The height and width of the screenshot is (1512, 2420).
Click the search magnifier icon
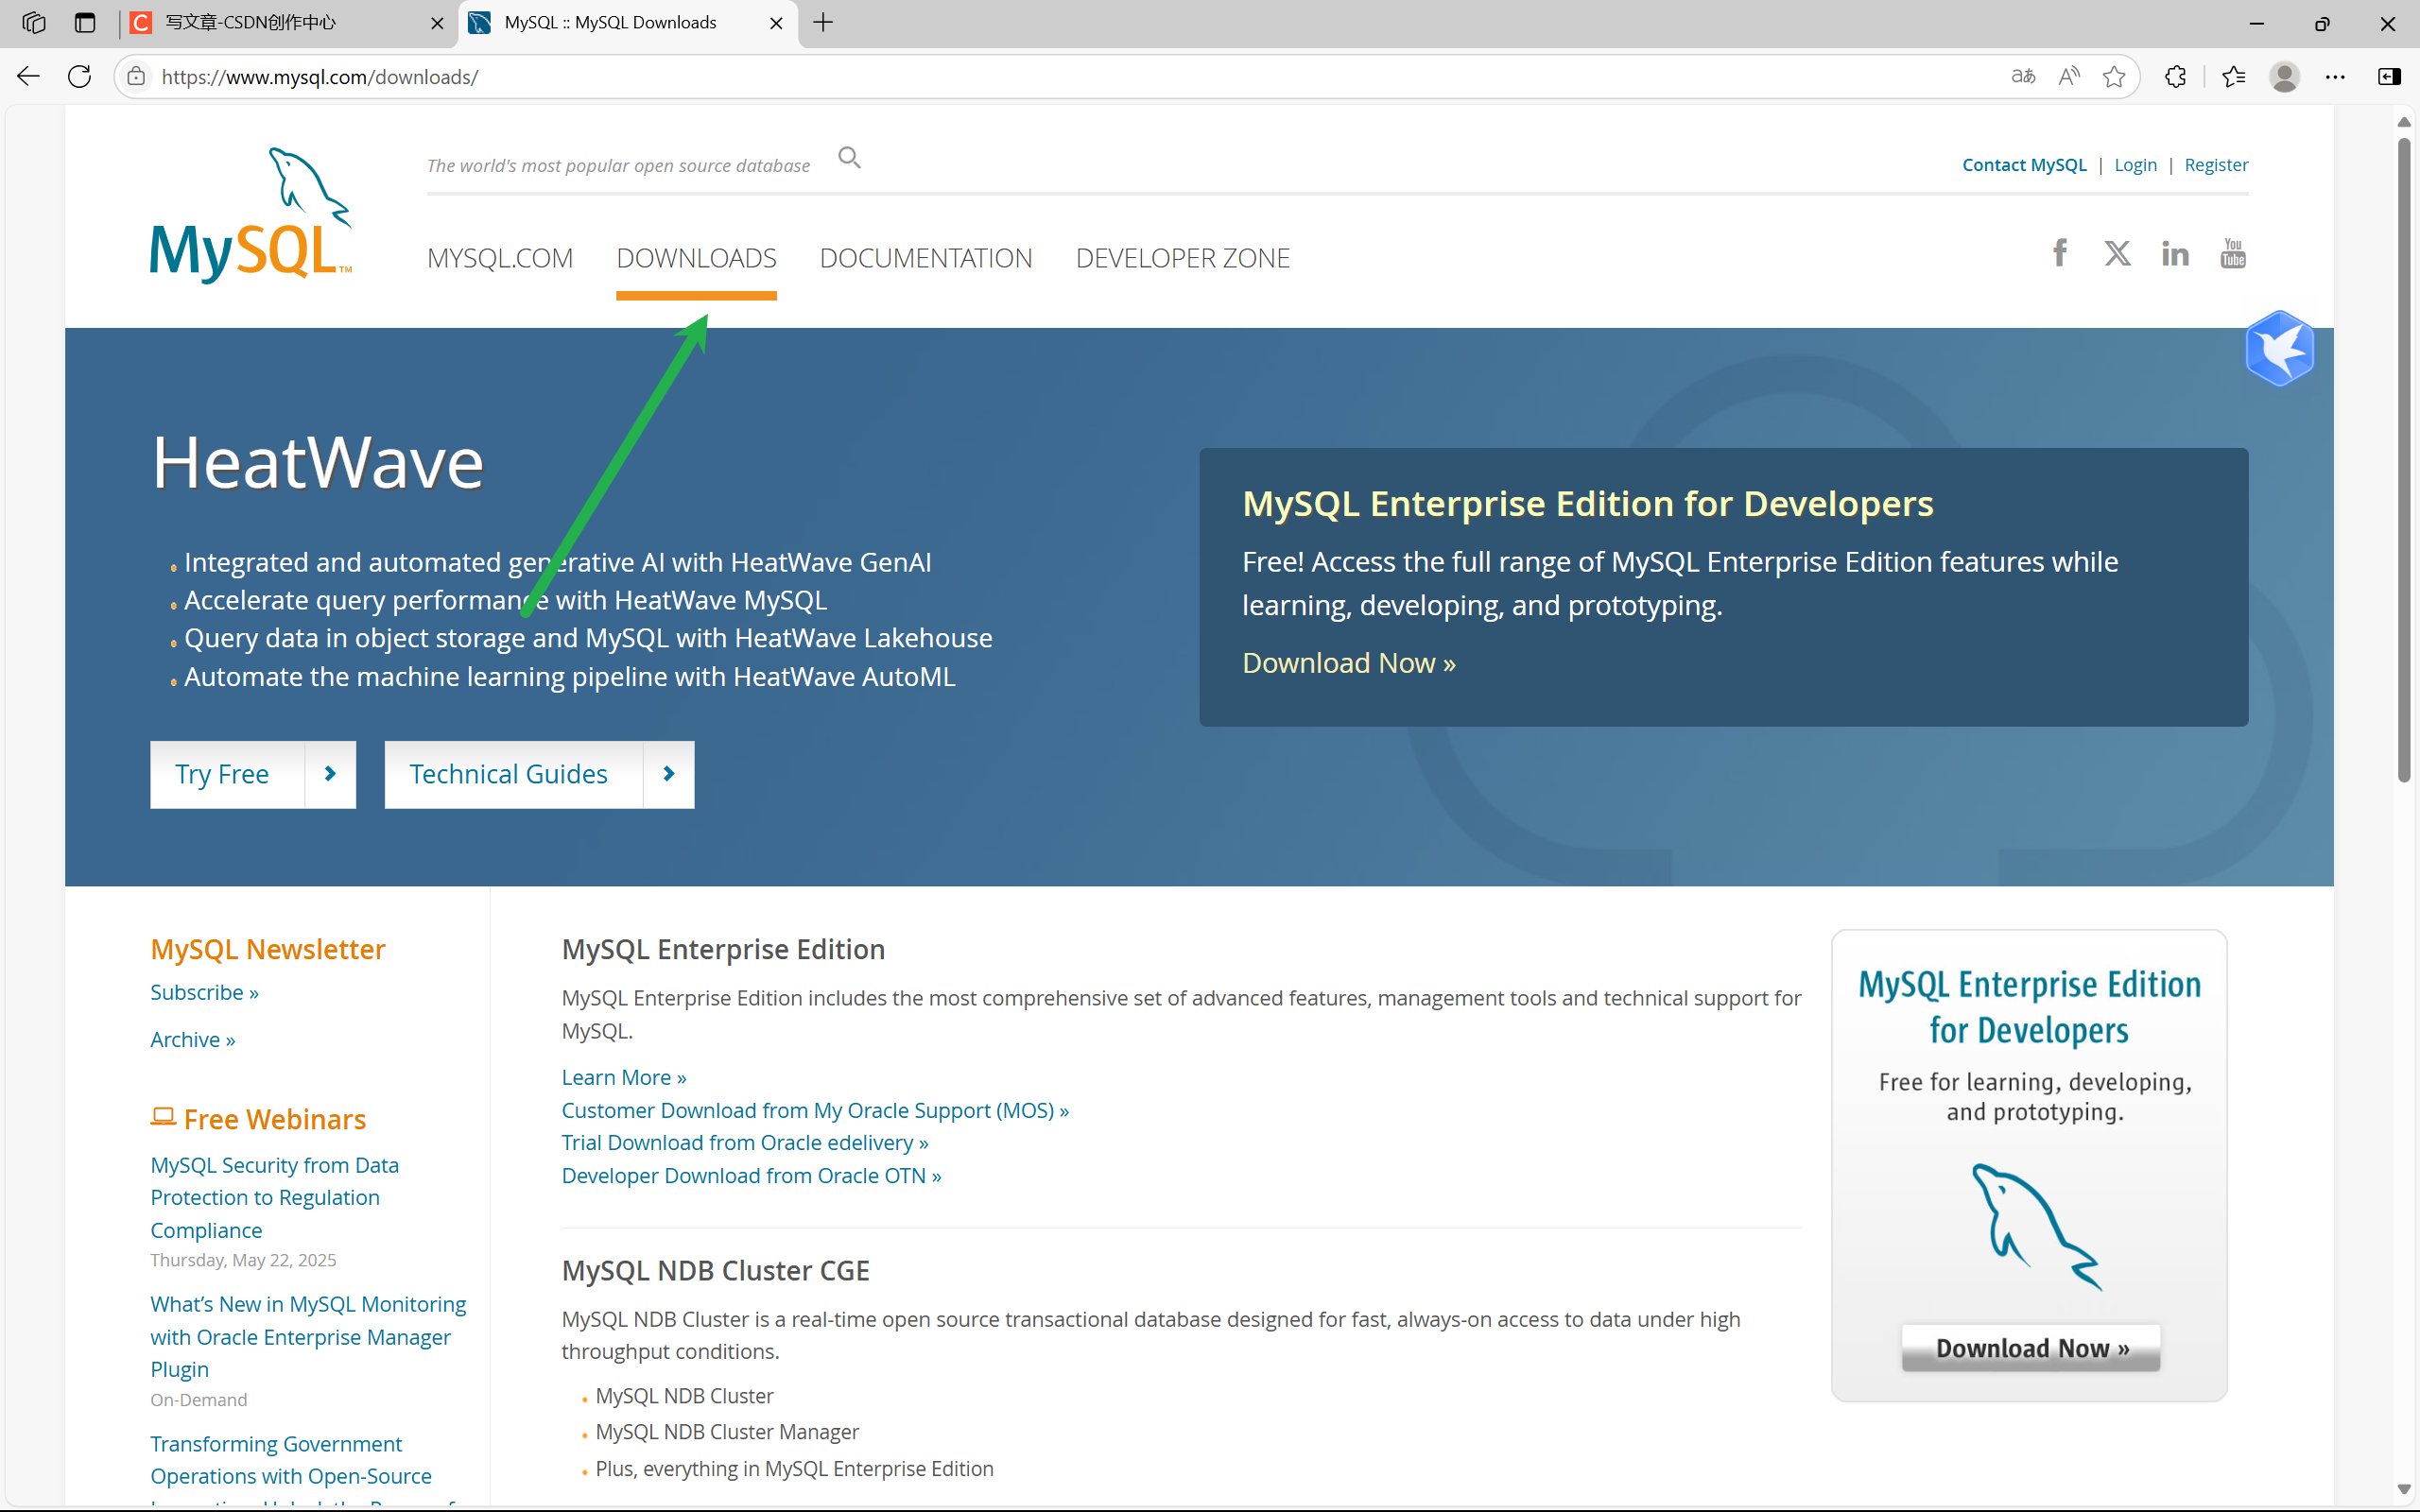click(x=849, y=157)
